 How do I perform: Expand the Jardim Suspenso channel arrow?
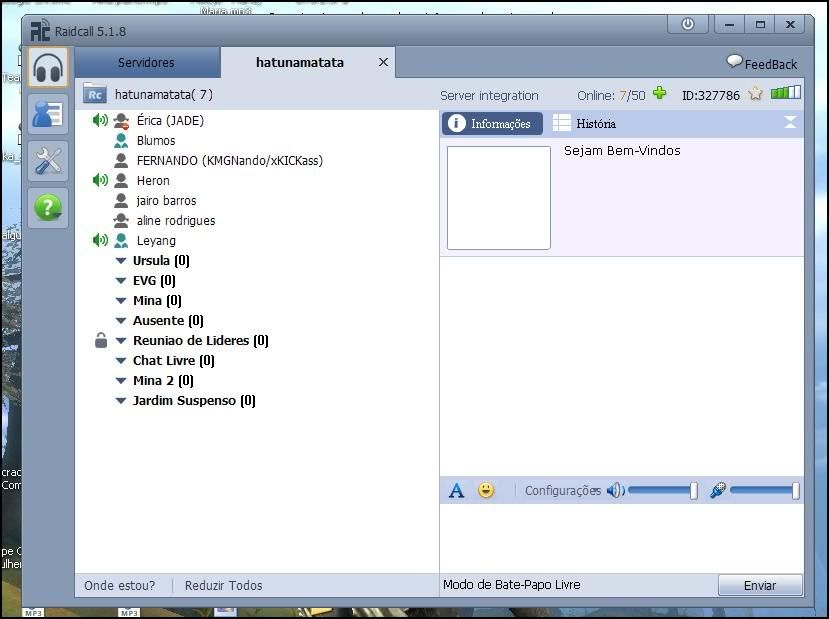pyautogui.click(x=121, y=401)
